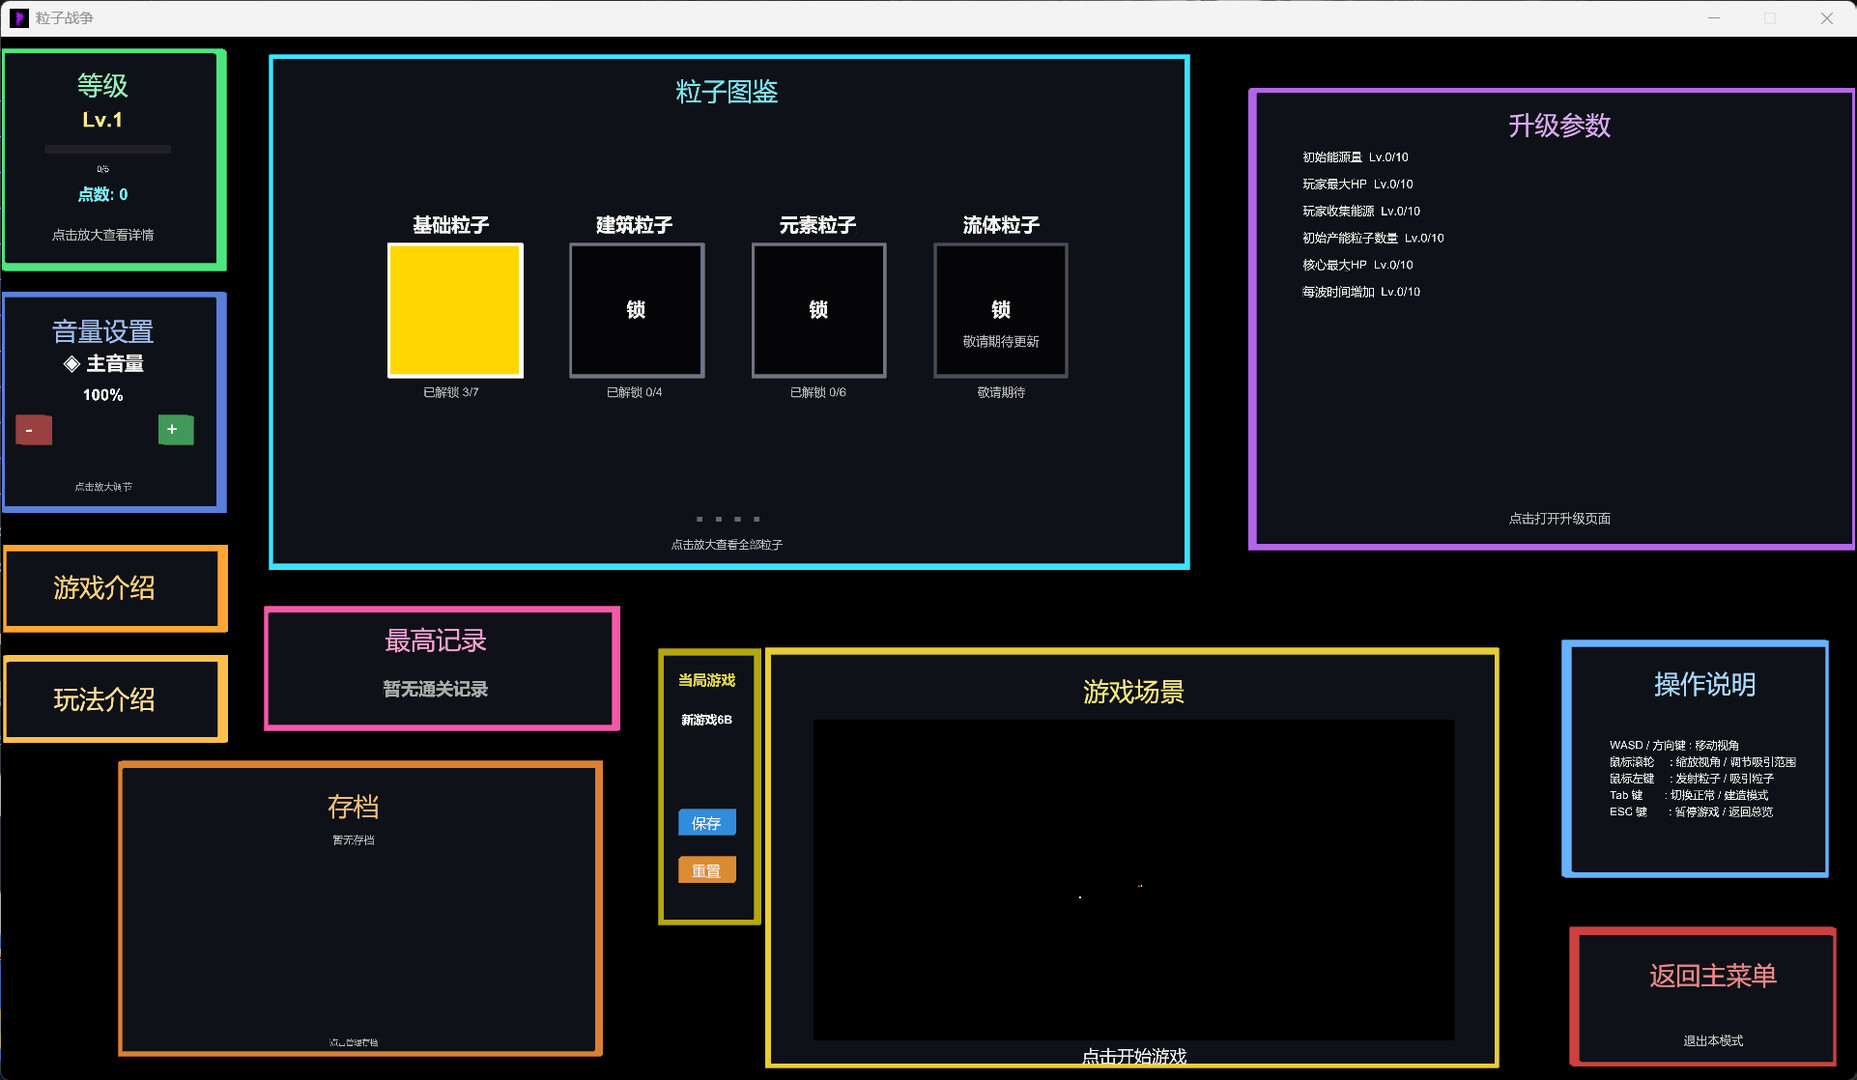Click 返回主菜单 to exit mode
The height and width of the screenshot is (1080, 1857).
coord(1703,996)
